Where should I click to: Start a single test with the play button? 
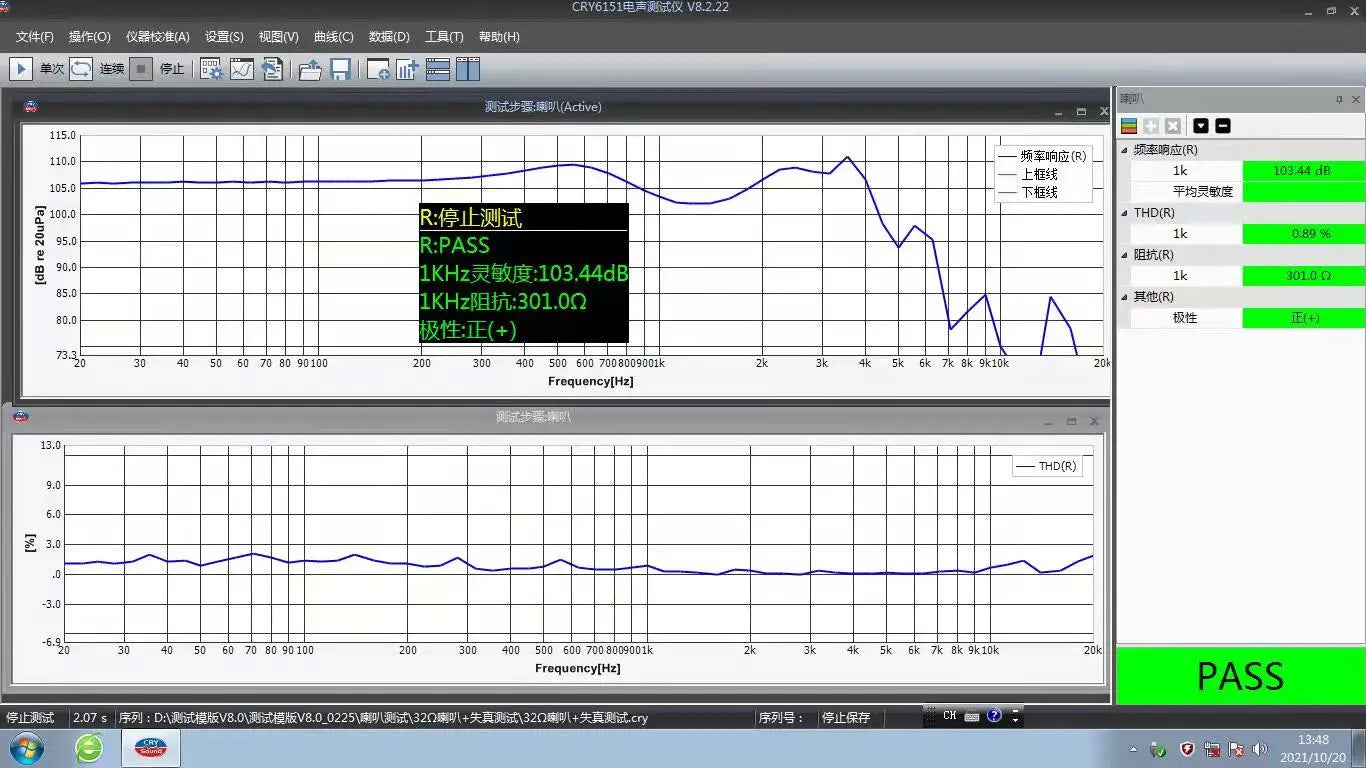pos(20,69)
